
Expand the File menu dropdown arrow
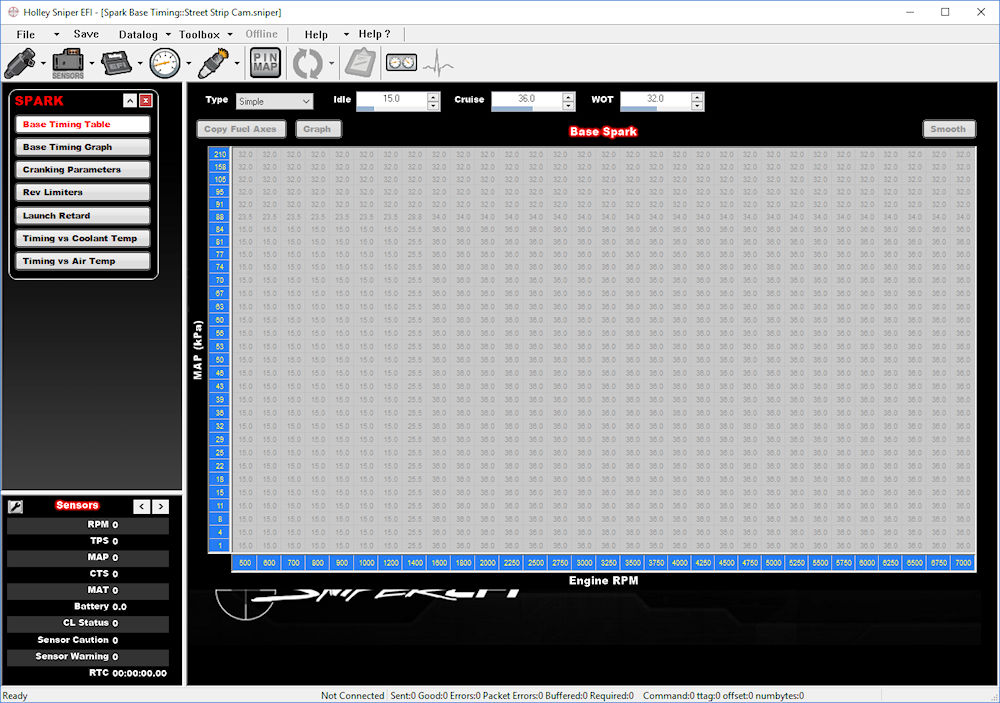[56, 34]
